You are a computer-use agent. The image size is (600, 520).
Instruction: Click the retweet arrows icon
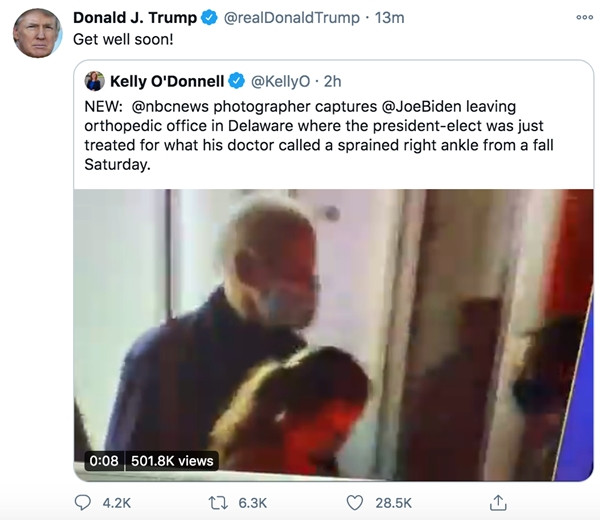(217, 502)
